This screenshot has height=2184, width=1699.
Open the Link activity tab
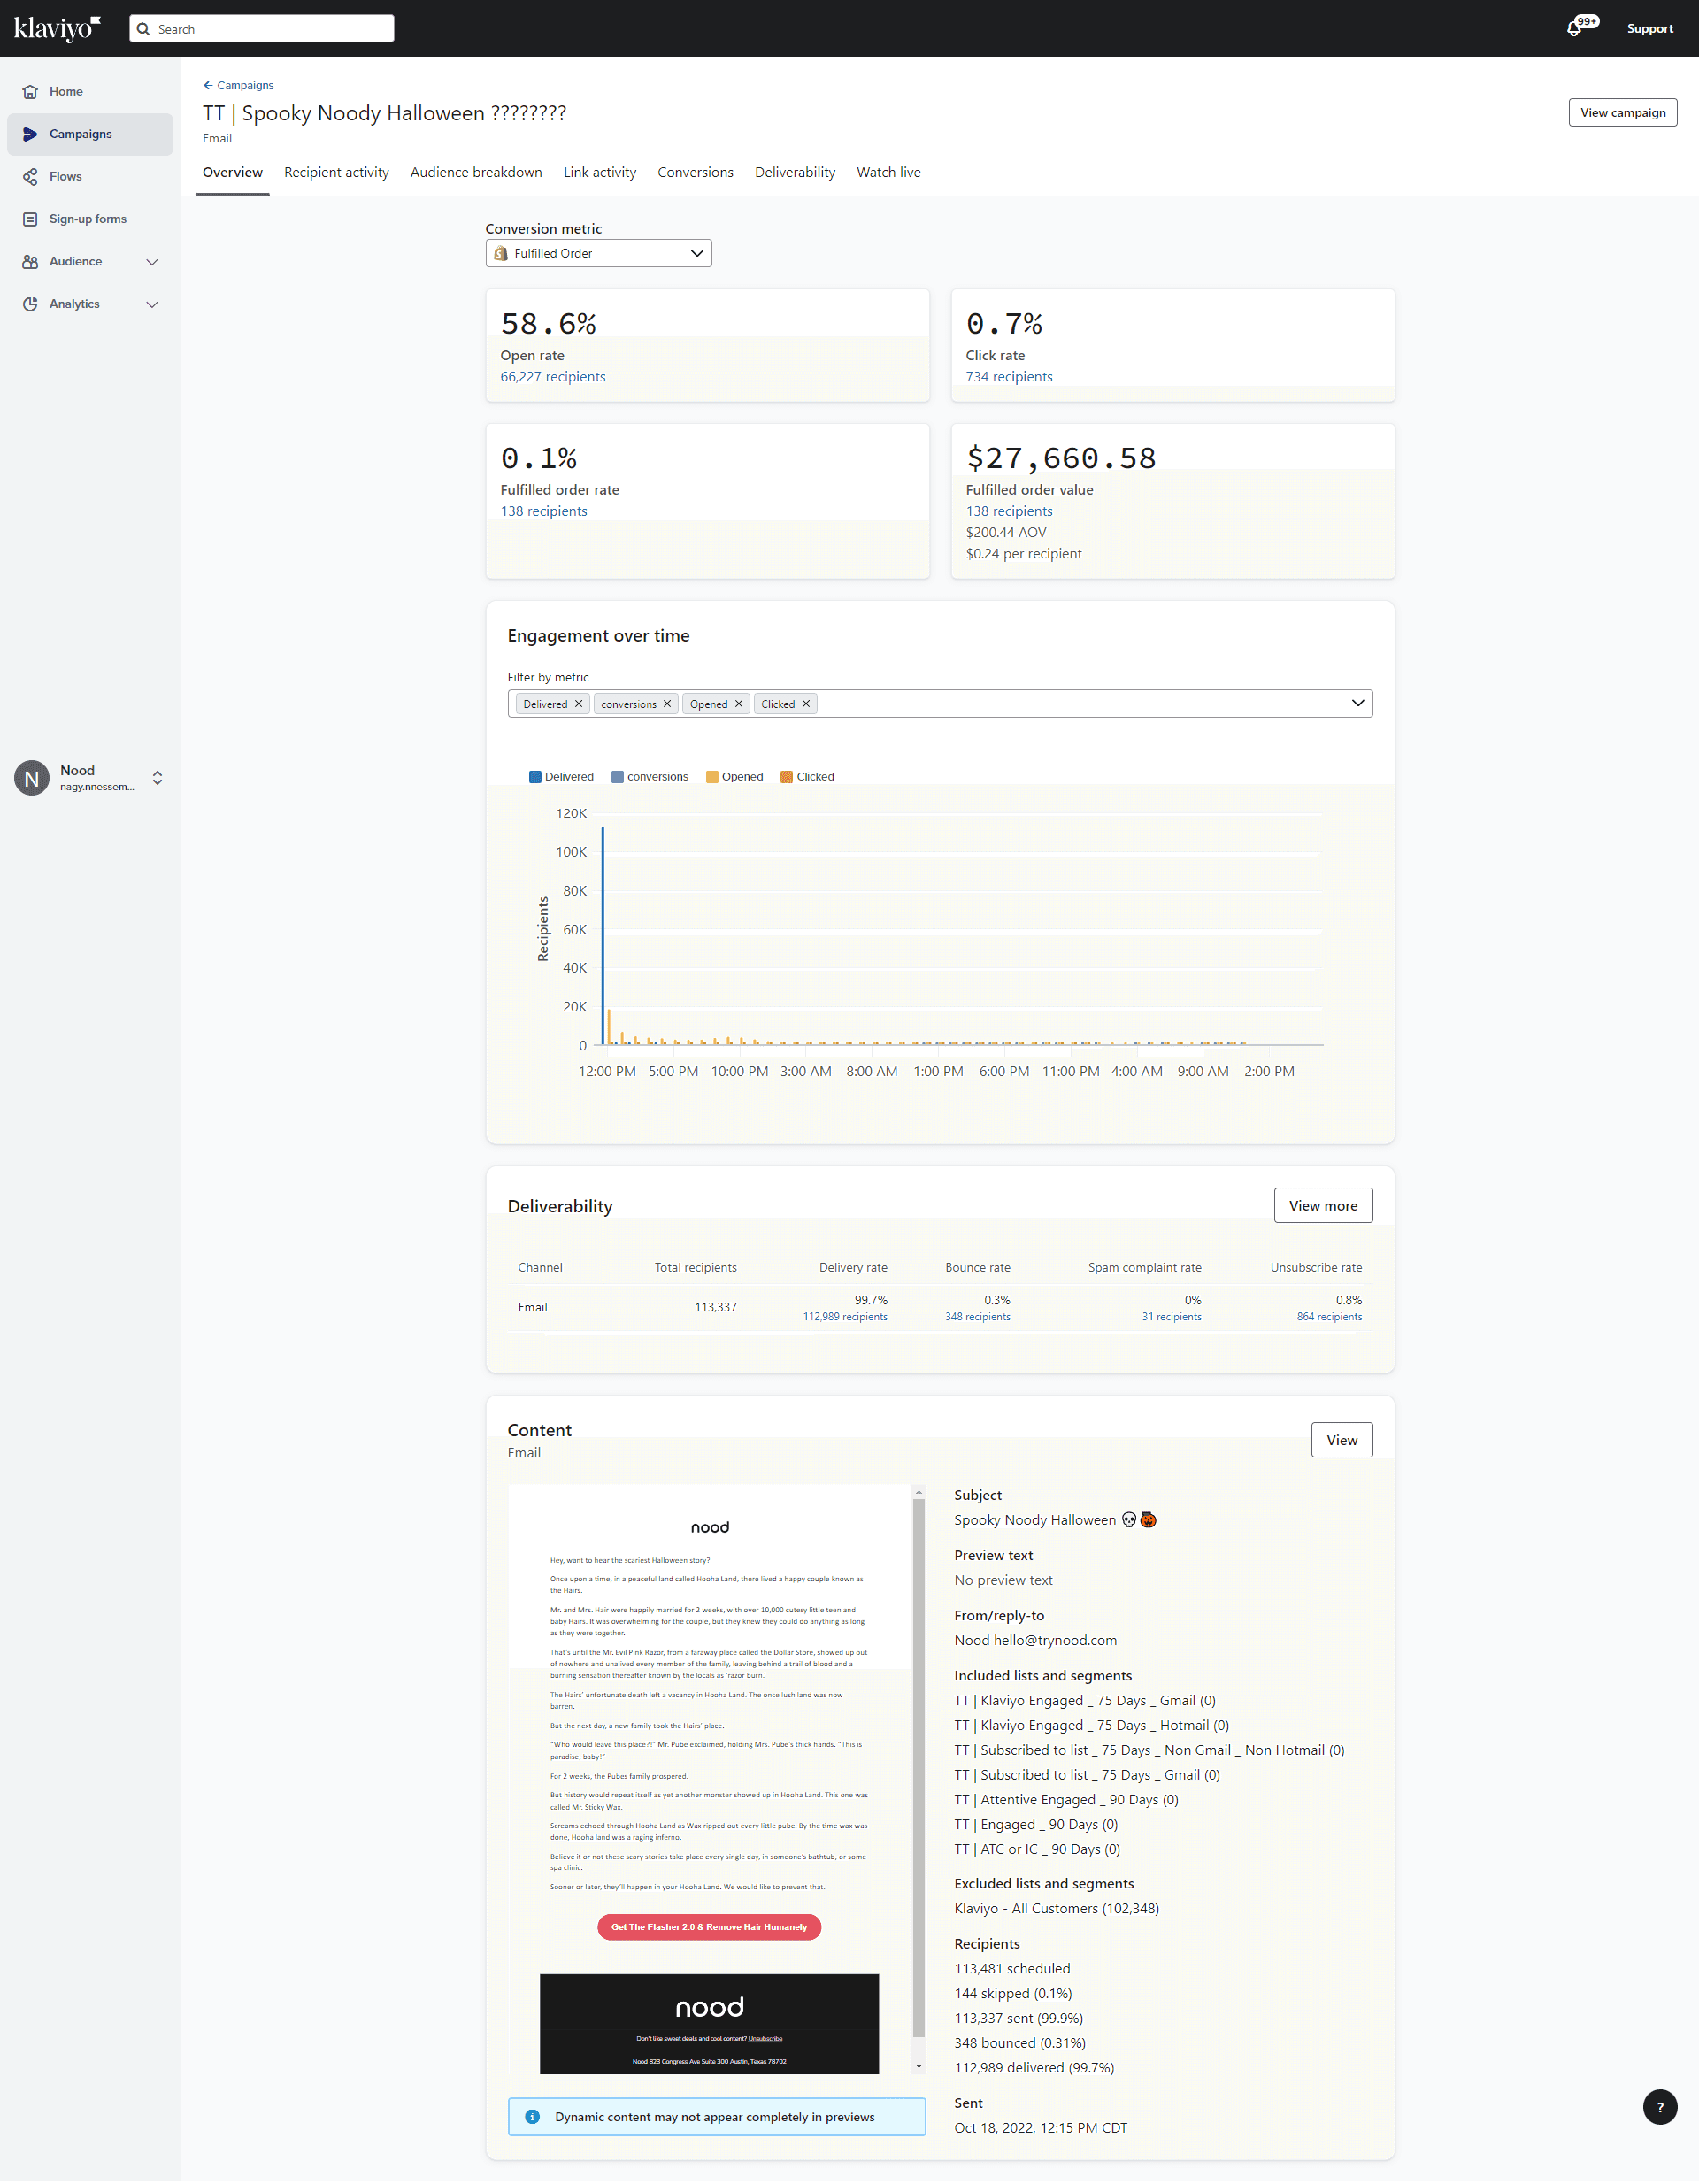tap(600, 173)
